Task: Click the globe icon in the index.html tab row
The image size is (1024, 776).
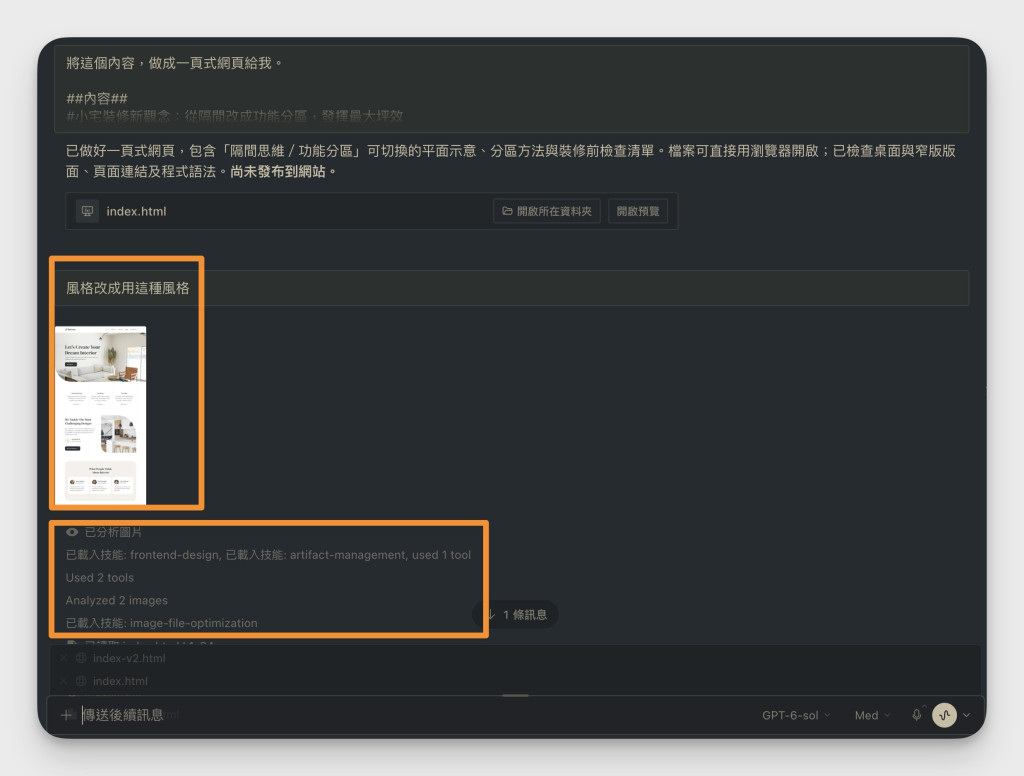Action: click(81, 681)
